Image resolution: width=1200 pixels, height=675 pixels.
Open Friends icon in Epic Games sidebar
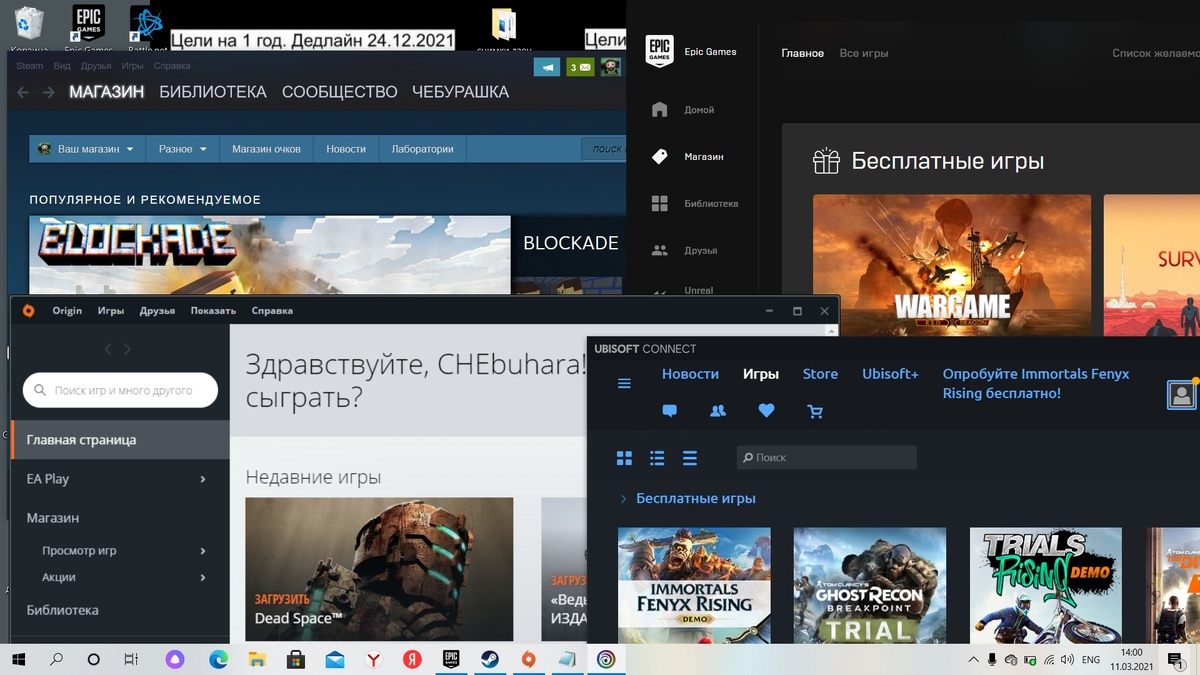click(x=659, y=250)
